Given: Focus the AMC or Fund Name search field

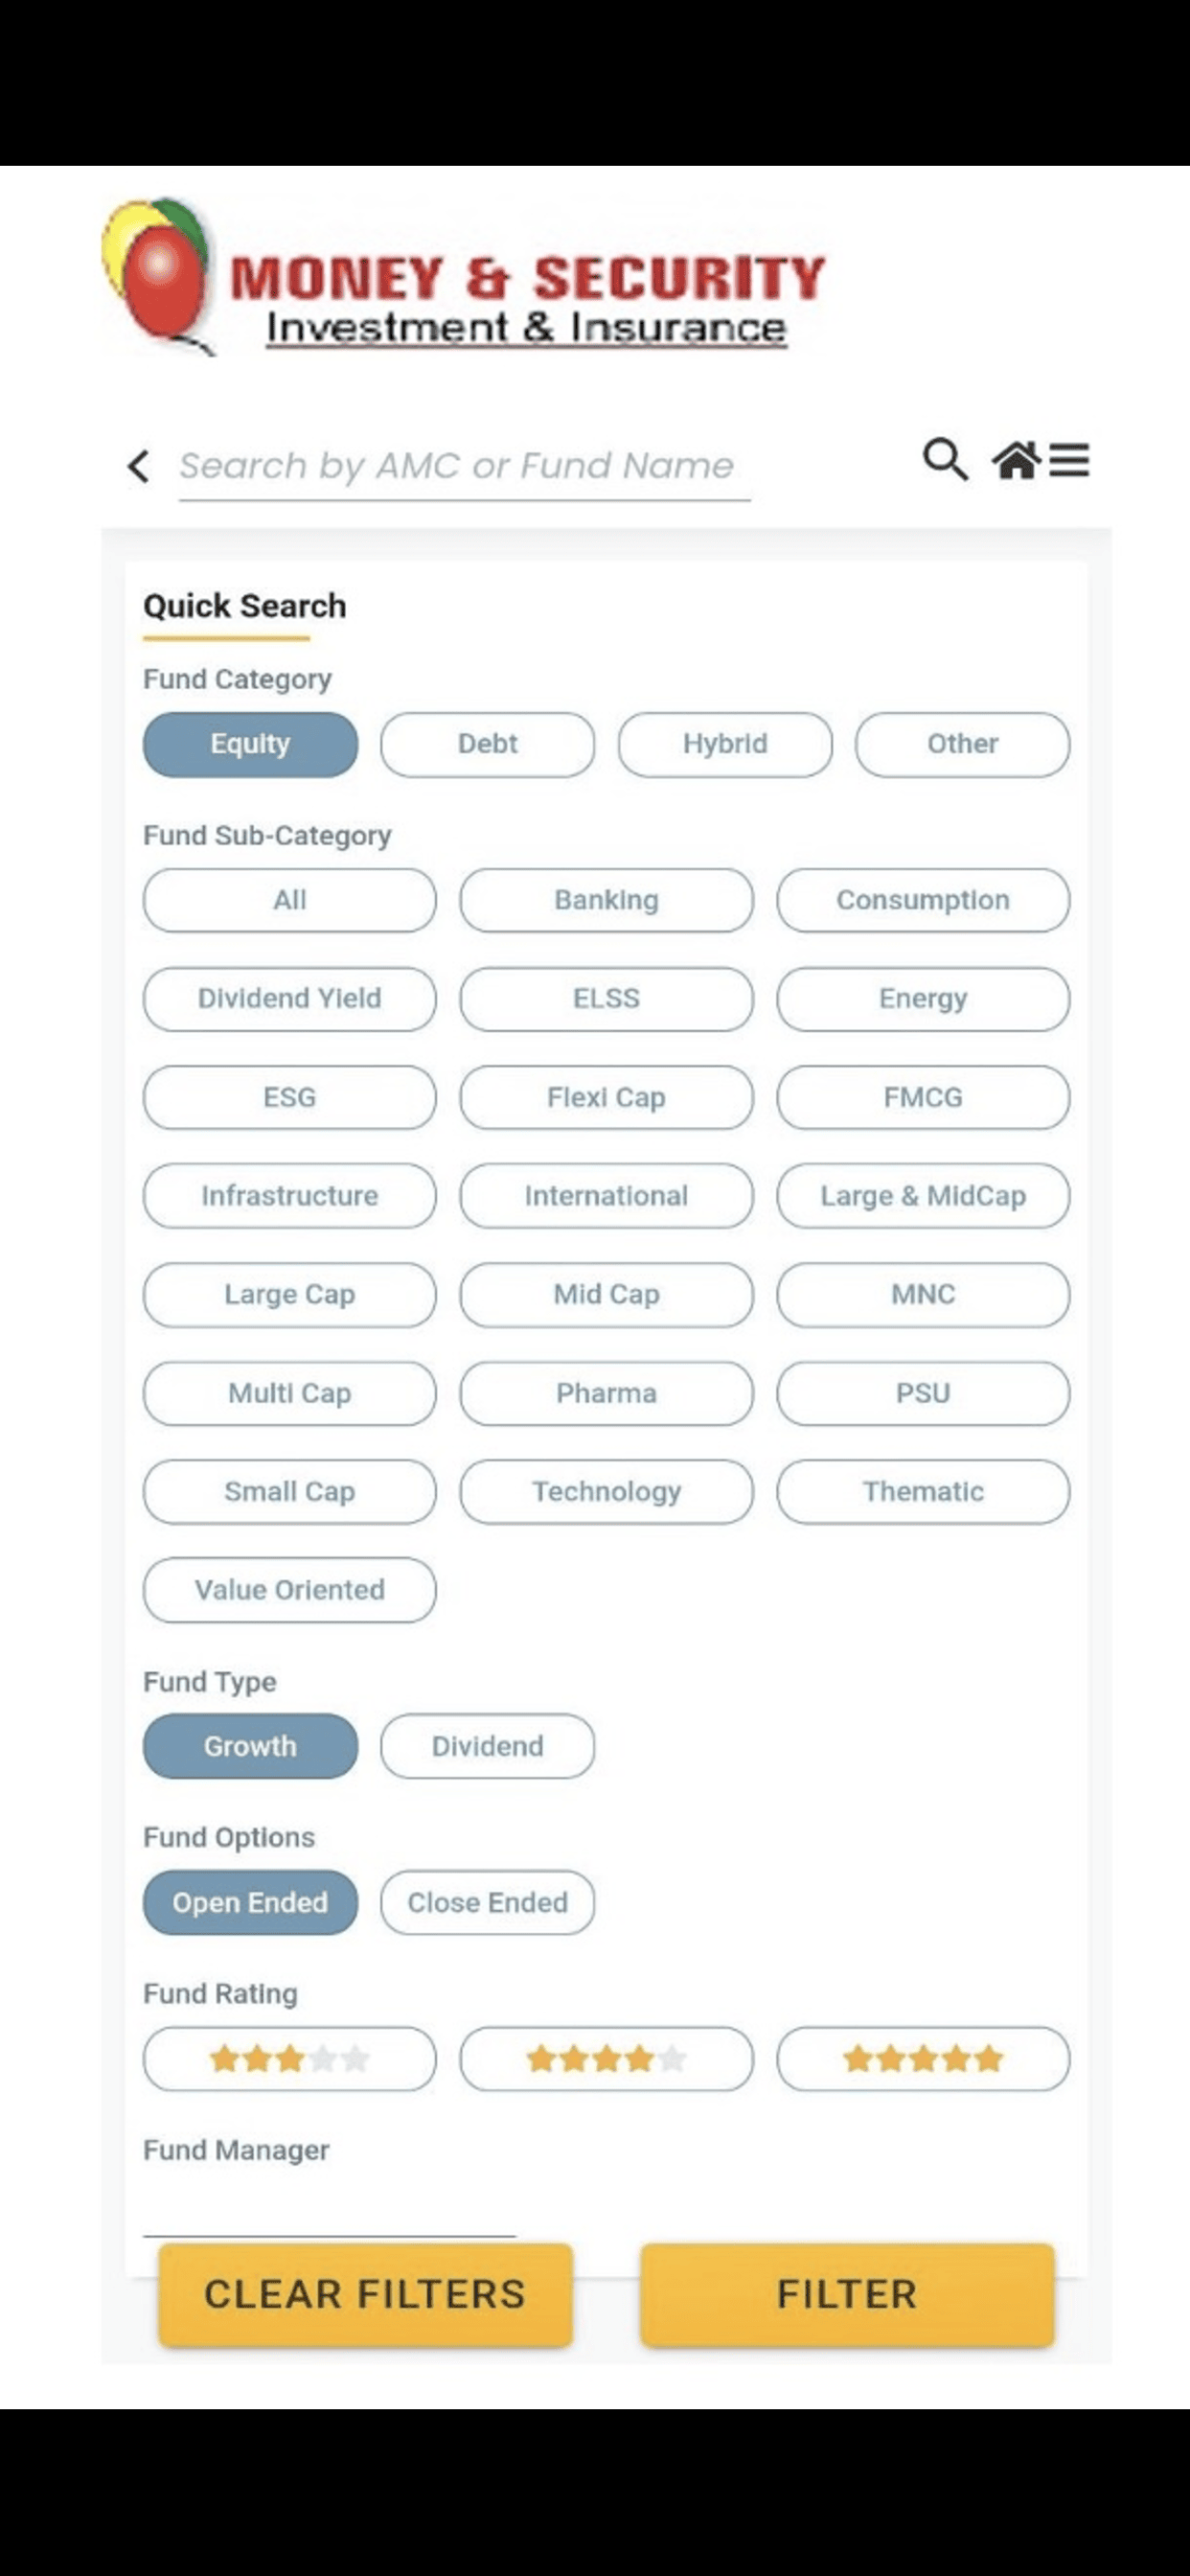Looking at the screenshot, I should pyautogui.click(x=464, y=467).
